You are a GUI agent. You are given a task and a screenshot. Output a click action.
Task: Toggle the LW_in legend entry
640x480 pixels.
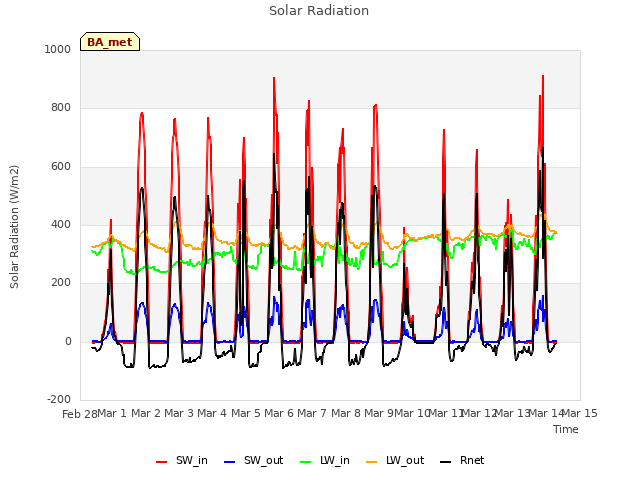click(325, 461)
